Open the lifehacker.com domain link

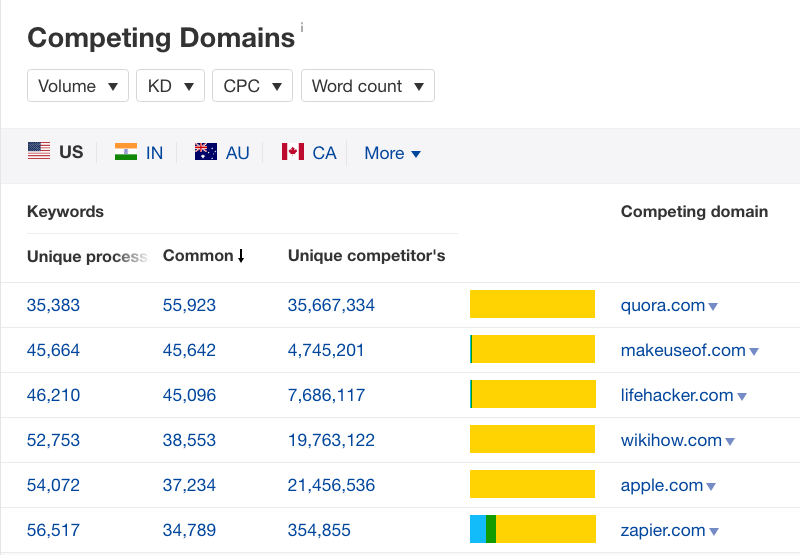(x=677, y=395)
